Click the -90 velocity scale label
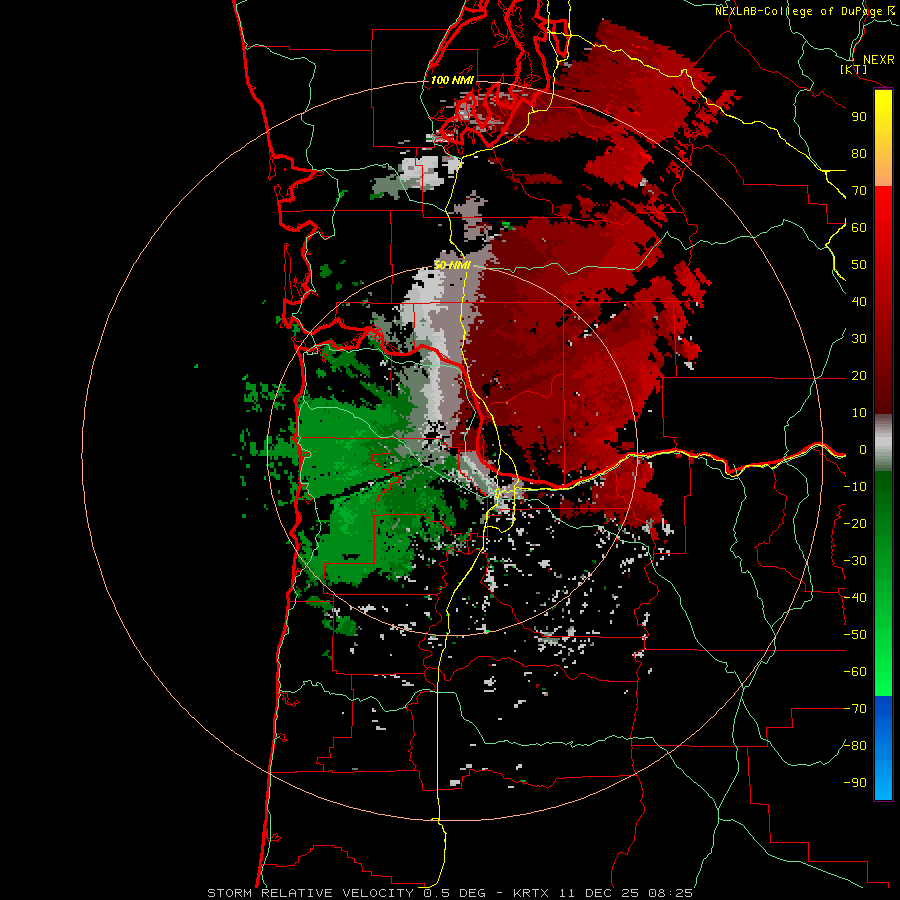This screenshot has width=900, height=900. click(x=855, y=783)
